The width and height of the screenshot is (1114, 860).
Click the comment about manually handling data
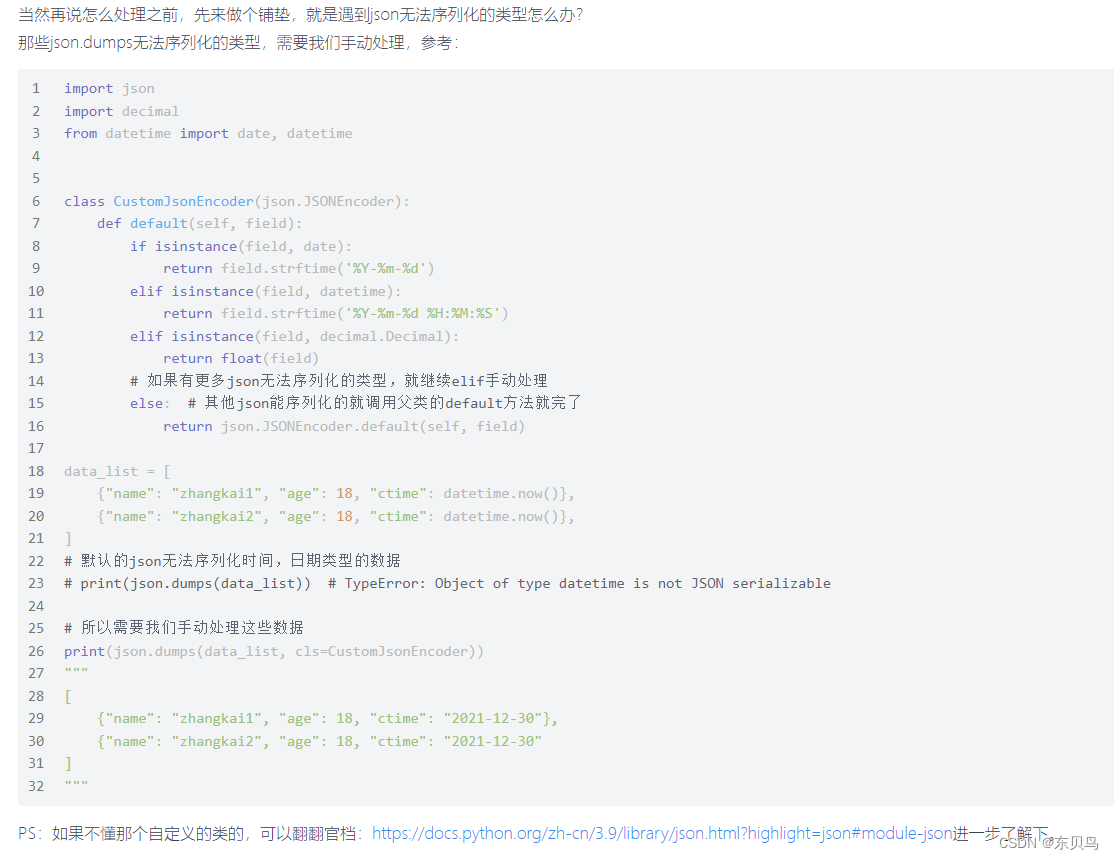coord(184,628)
